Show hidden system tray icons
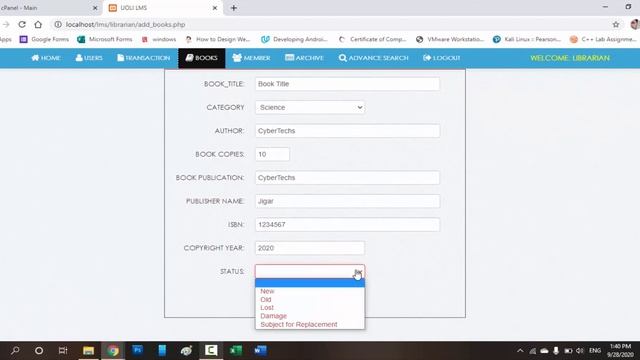640x360 pixels. pyautogui.click(x=520, y=350)
